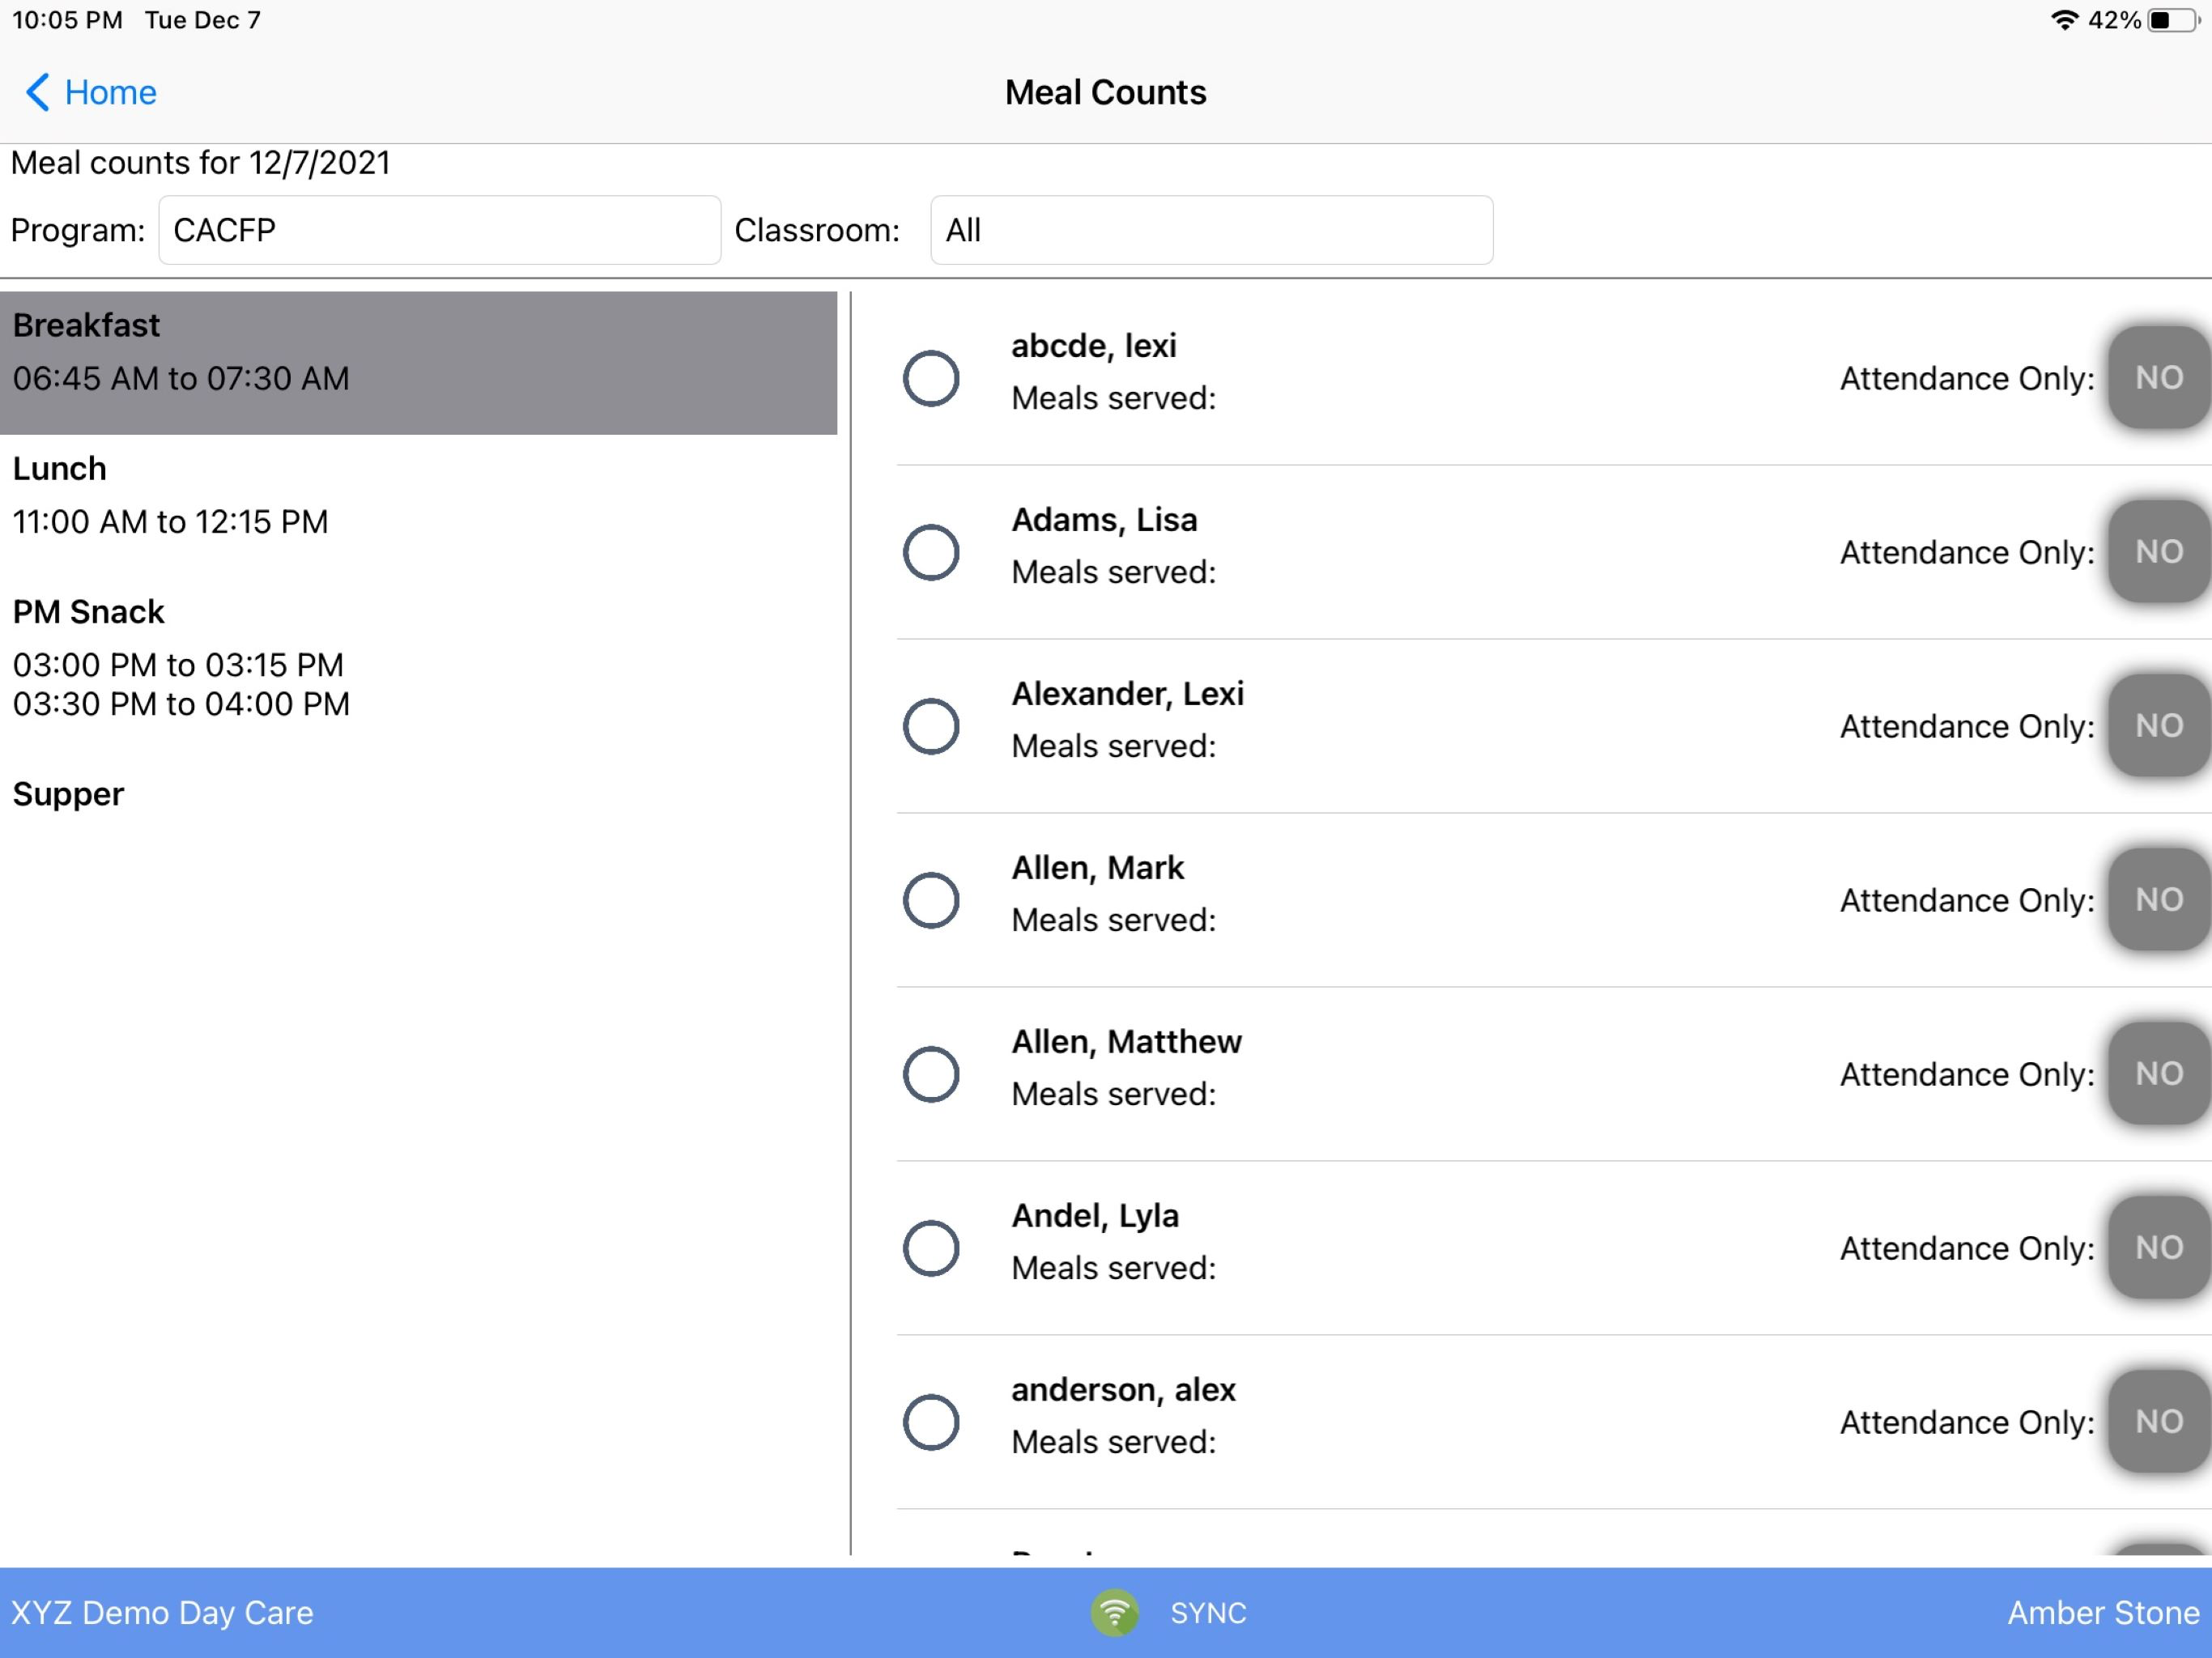This screenshot has height=1658, width=2212.
Task: Tap the 42% battery percentage
Action: [2114, 20]
